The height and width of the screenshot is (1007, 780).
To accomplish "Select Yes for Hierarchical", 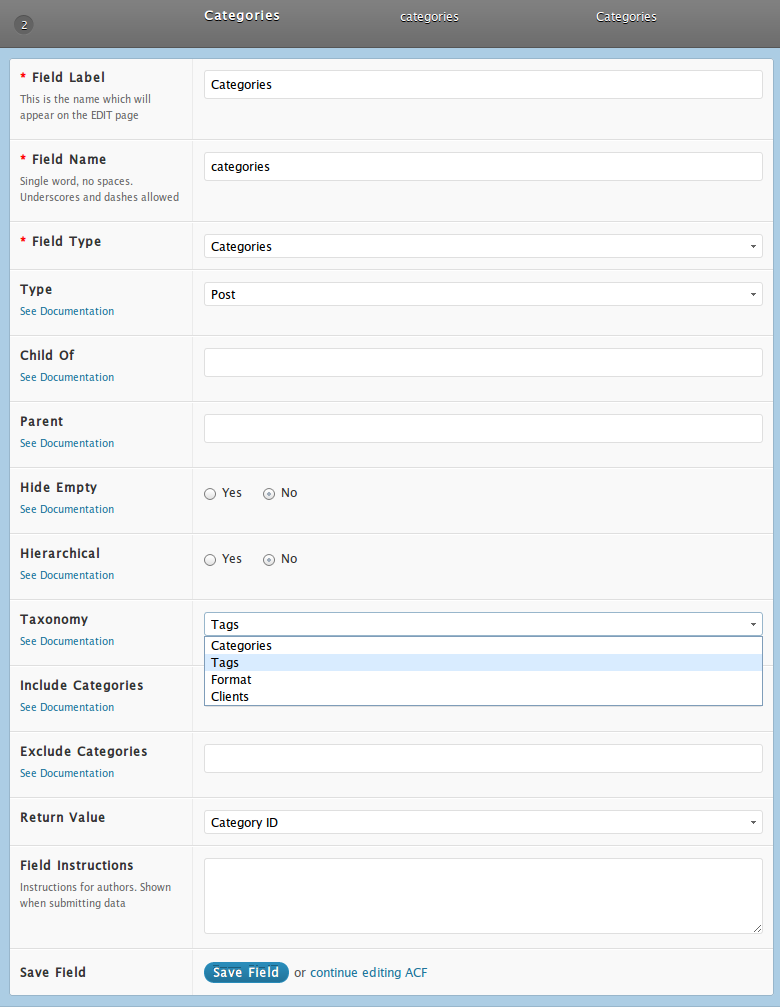I will click(210, 560).
